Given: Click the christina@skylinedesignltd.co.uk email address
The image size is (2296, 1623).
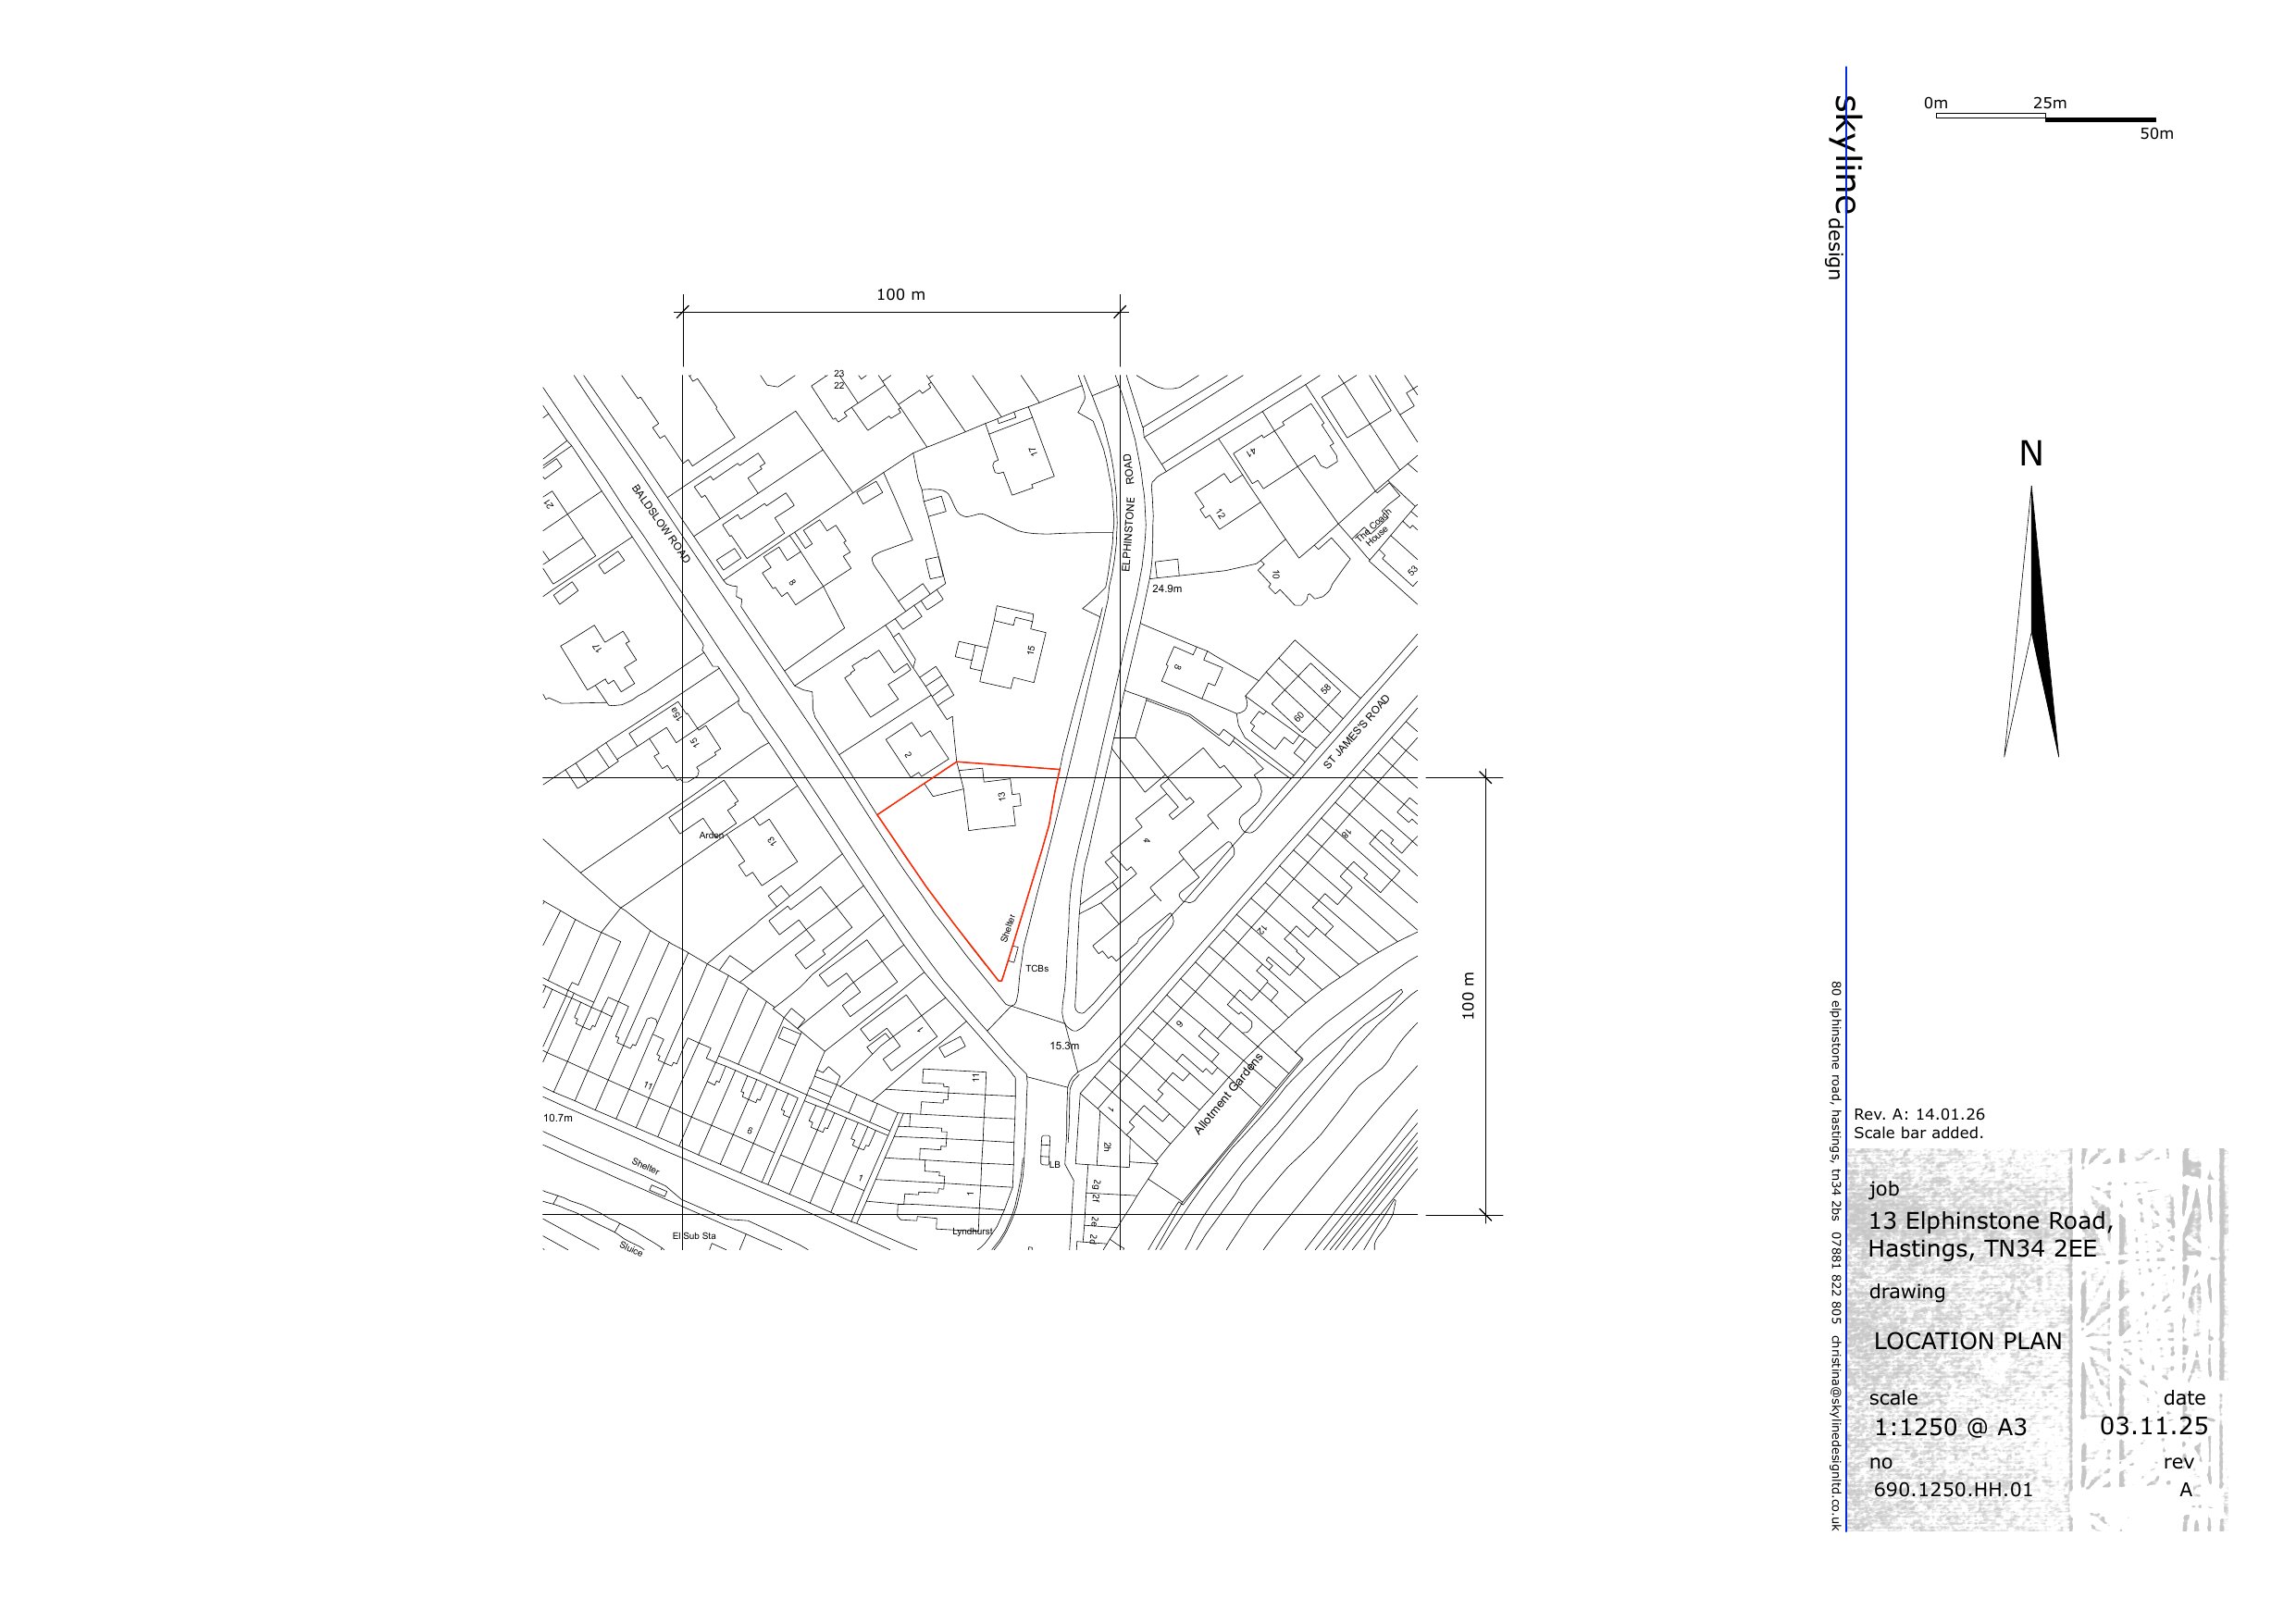Looking at the screenshot, I should (1835, 1431).
